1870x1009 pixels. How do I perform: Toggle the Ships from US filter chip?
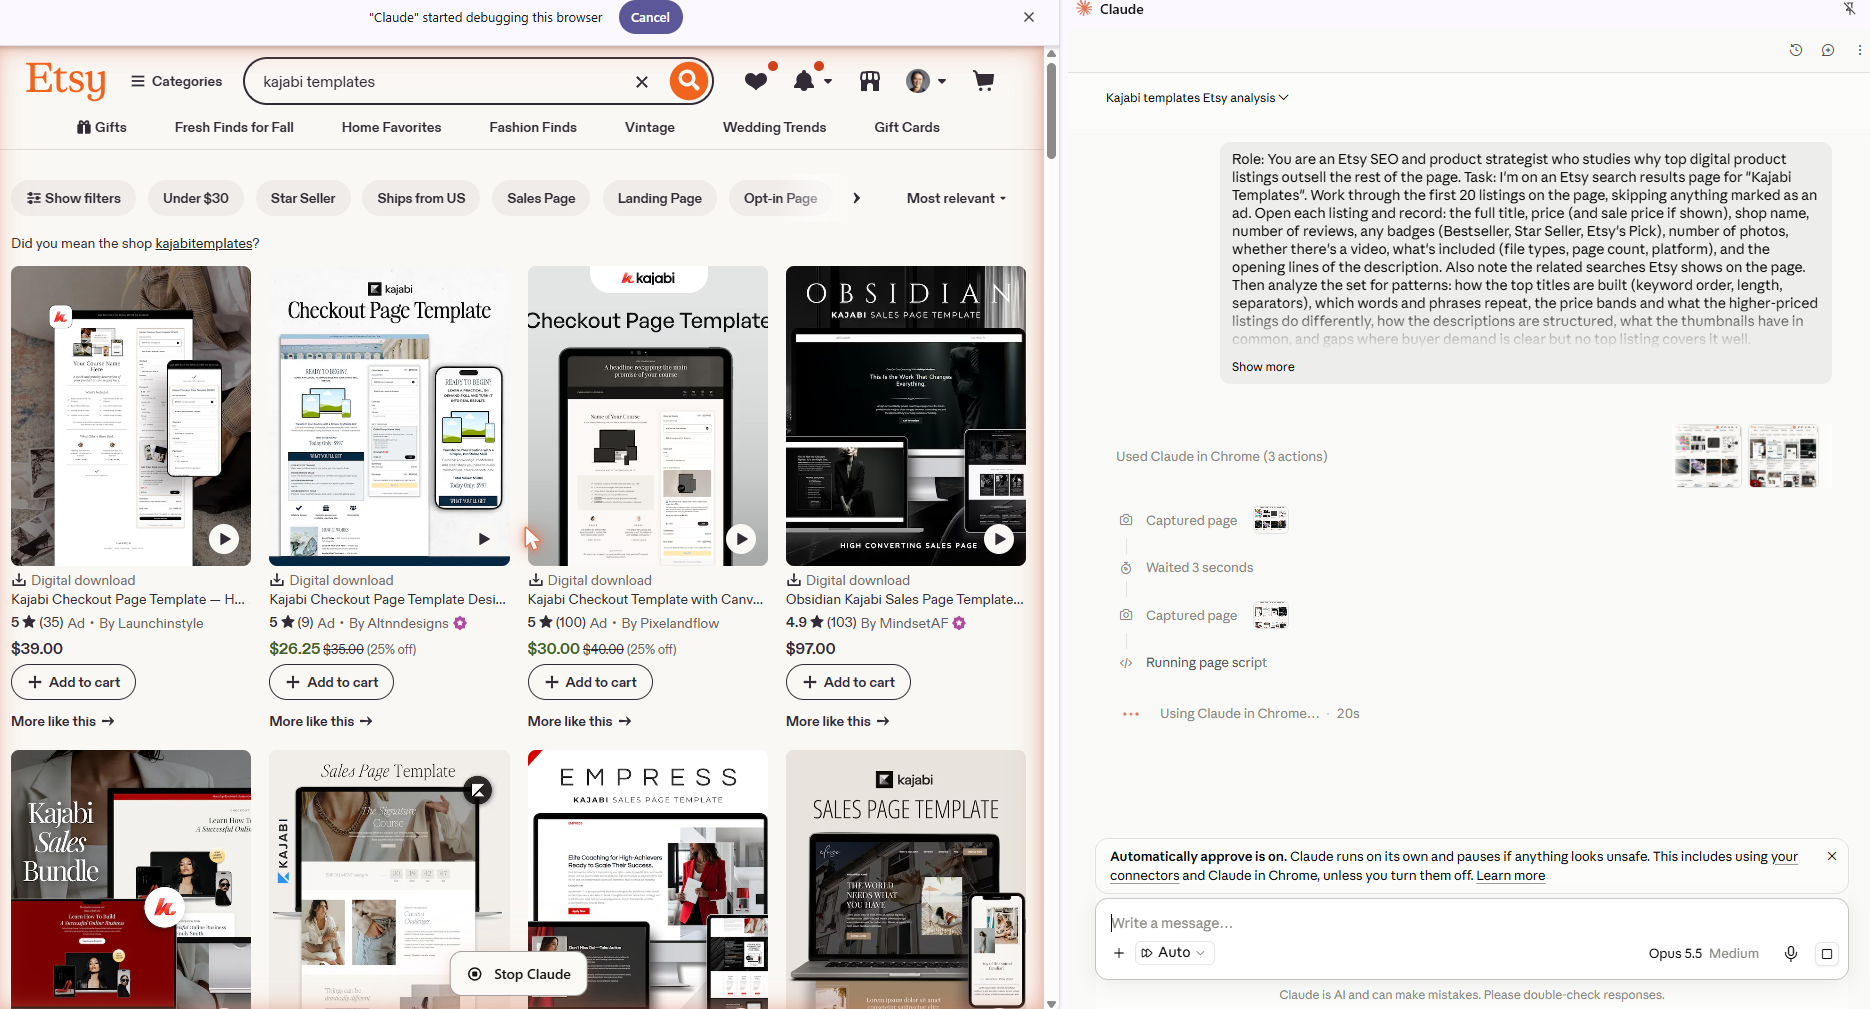coord(421,198)
